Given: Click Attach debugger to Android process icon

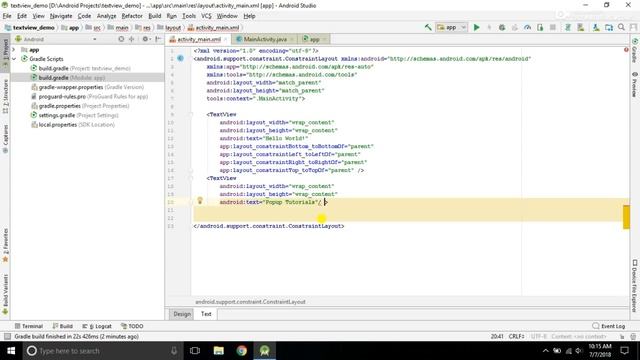Looking at the screenshot, I should click(540, 27).
